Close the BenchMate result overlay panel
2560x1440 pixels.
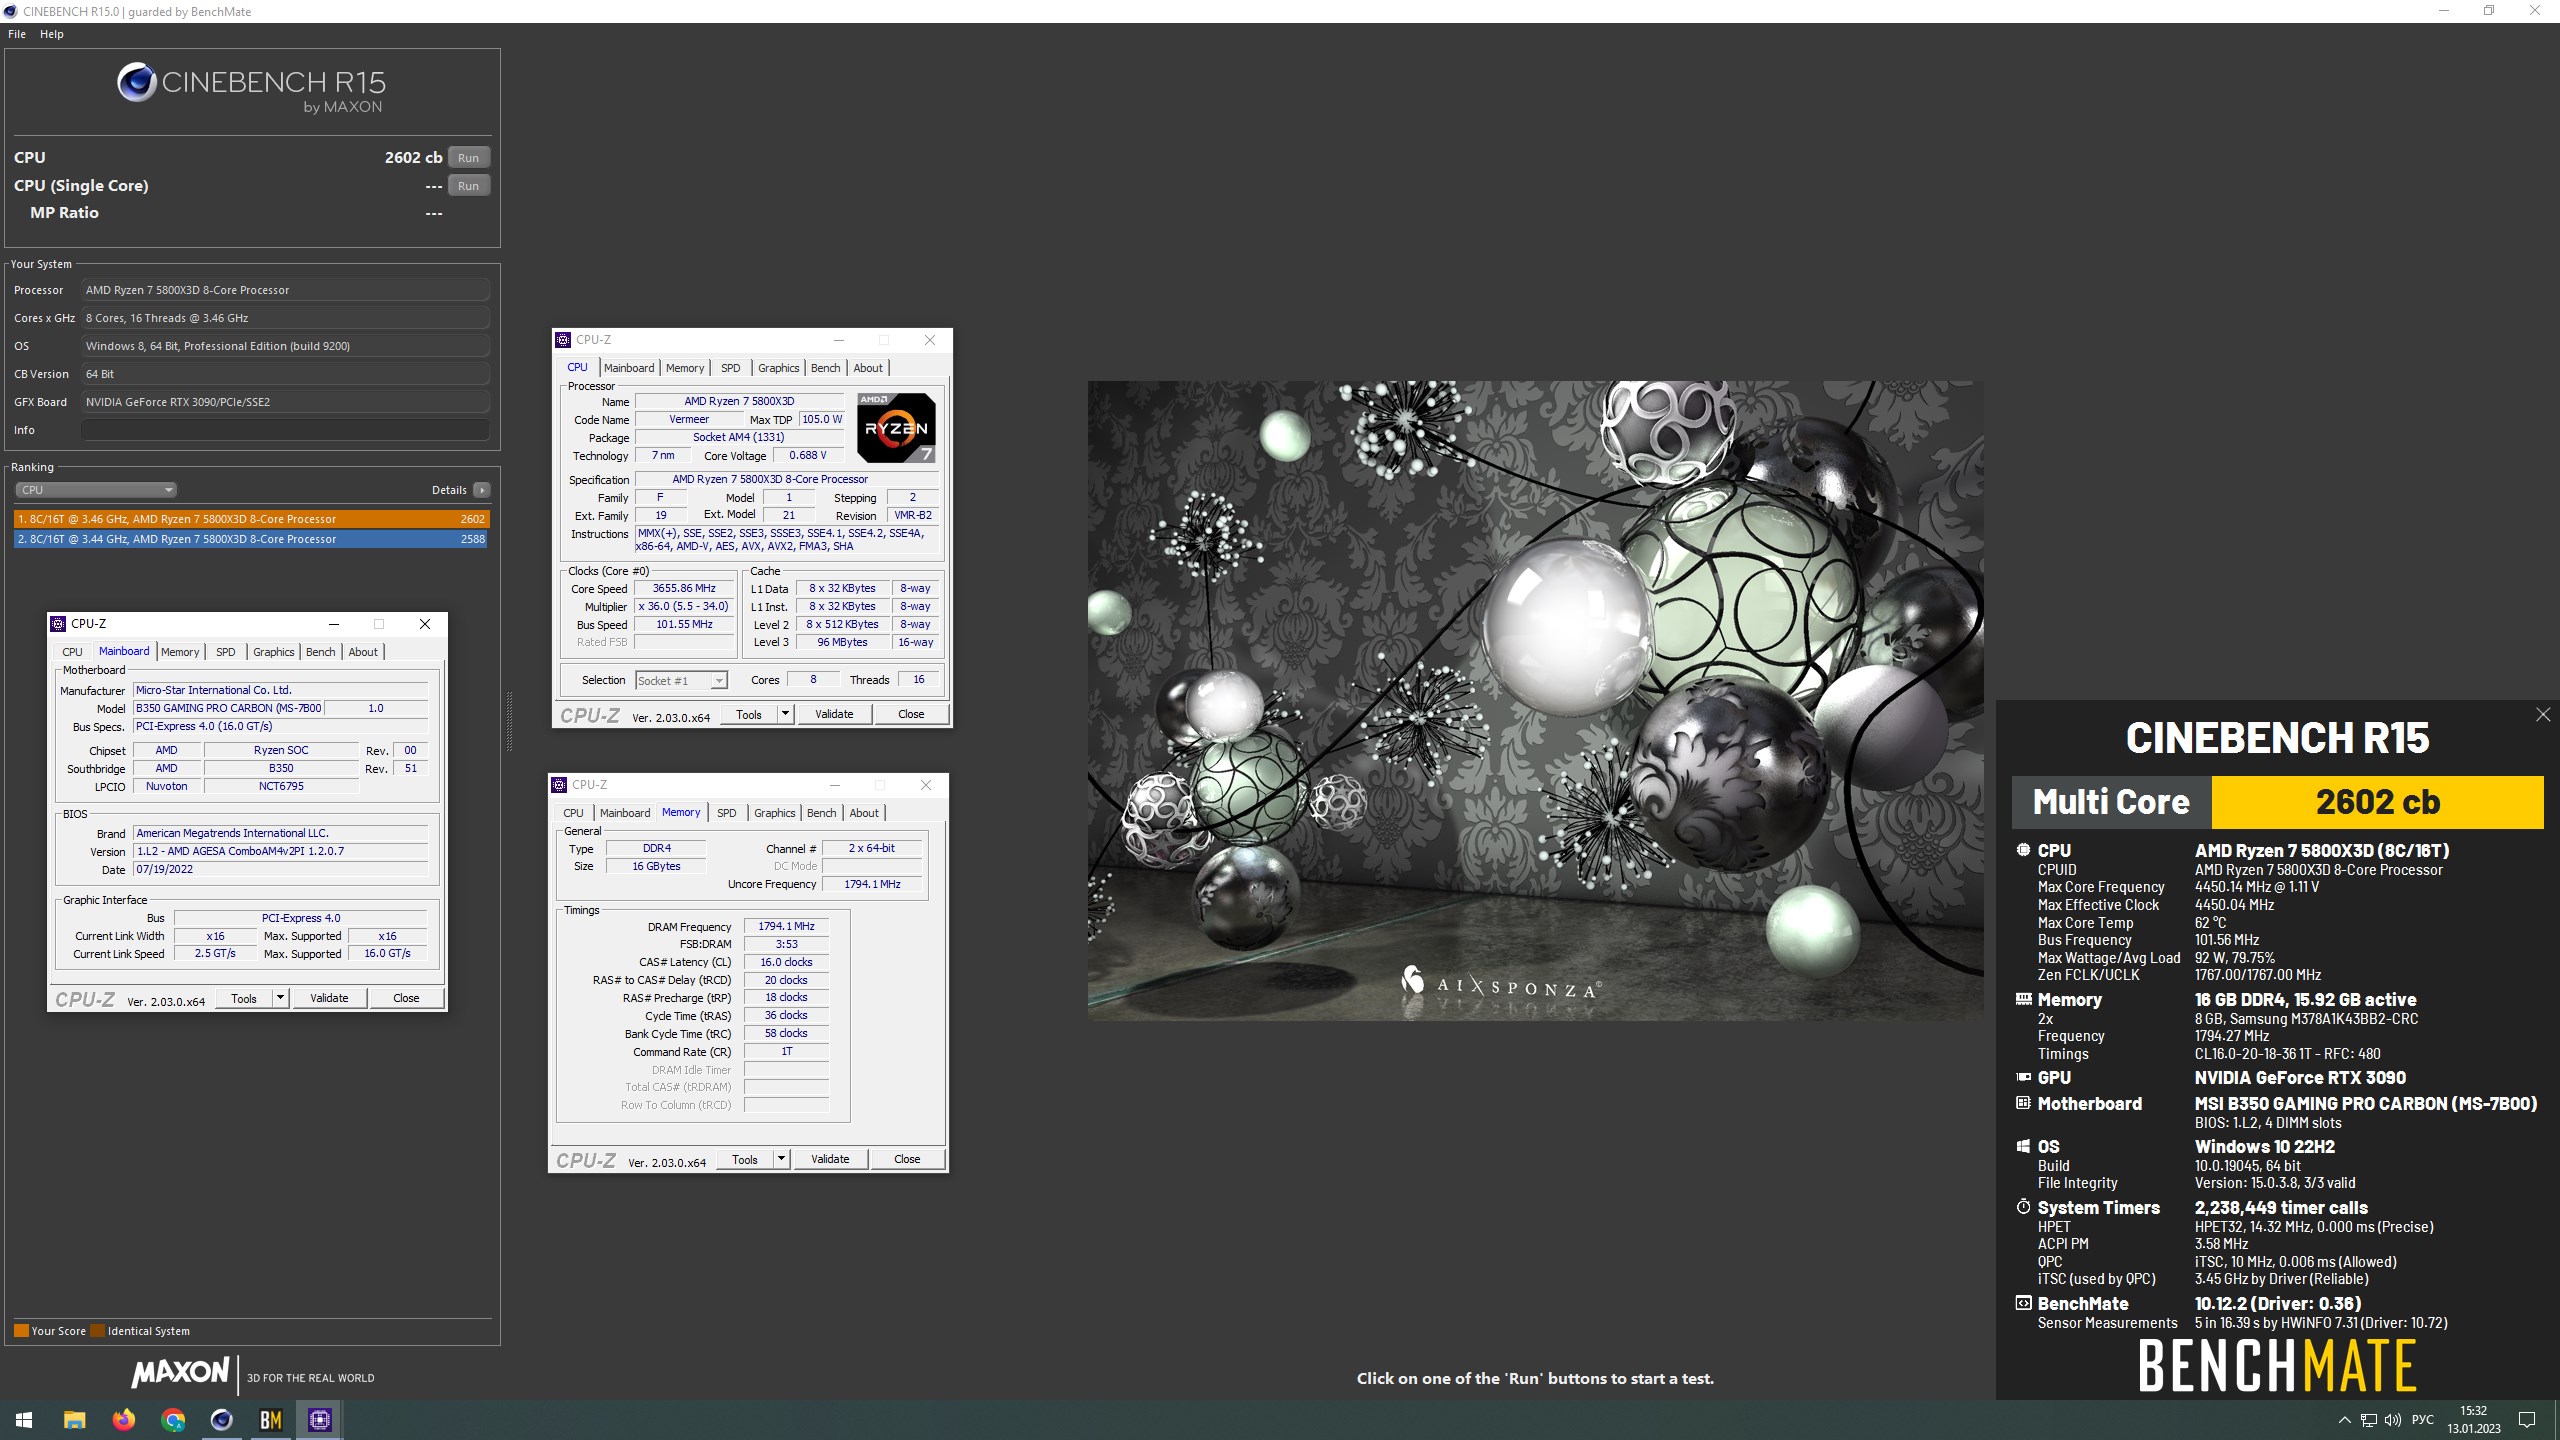(x=2543, y=714)
